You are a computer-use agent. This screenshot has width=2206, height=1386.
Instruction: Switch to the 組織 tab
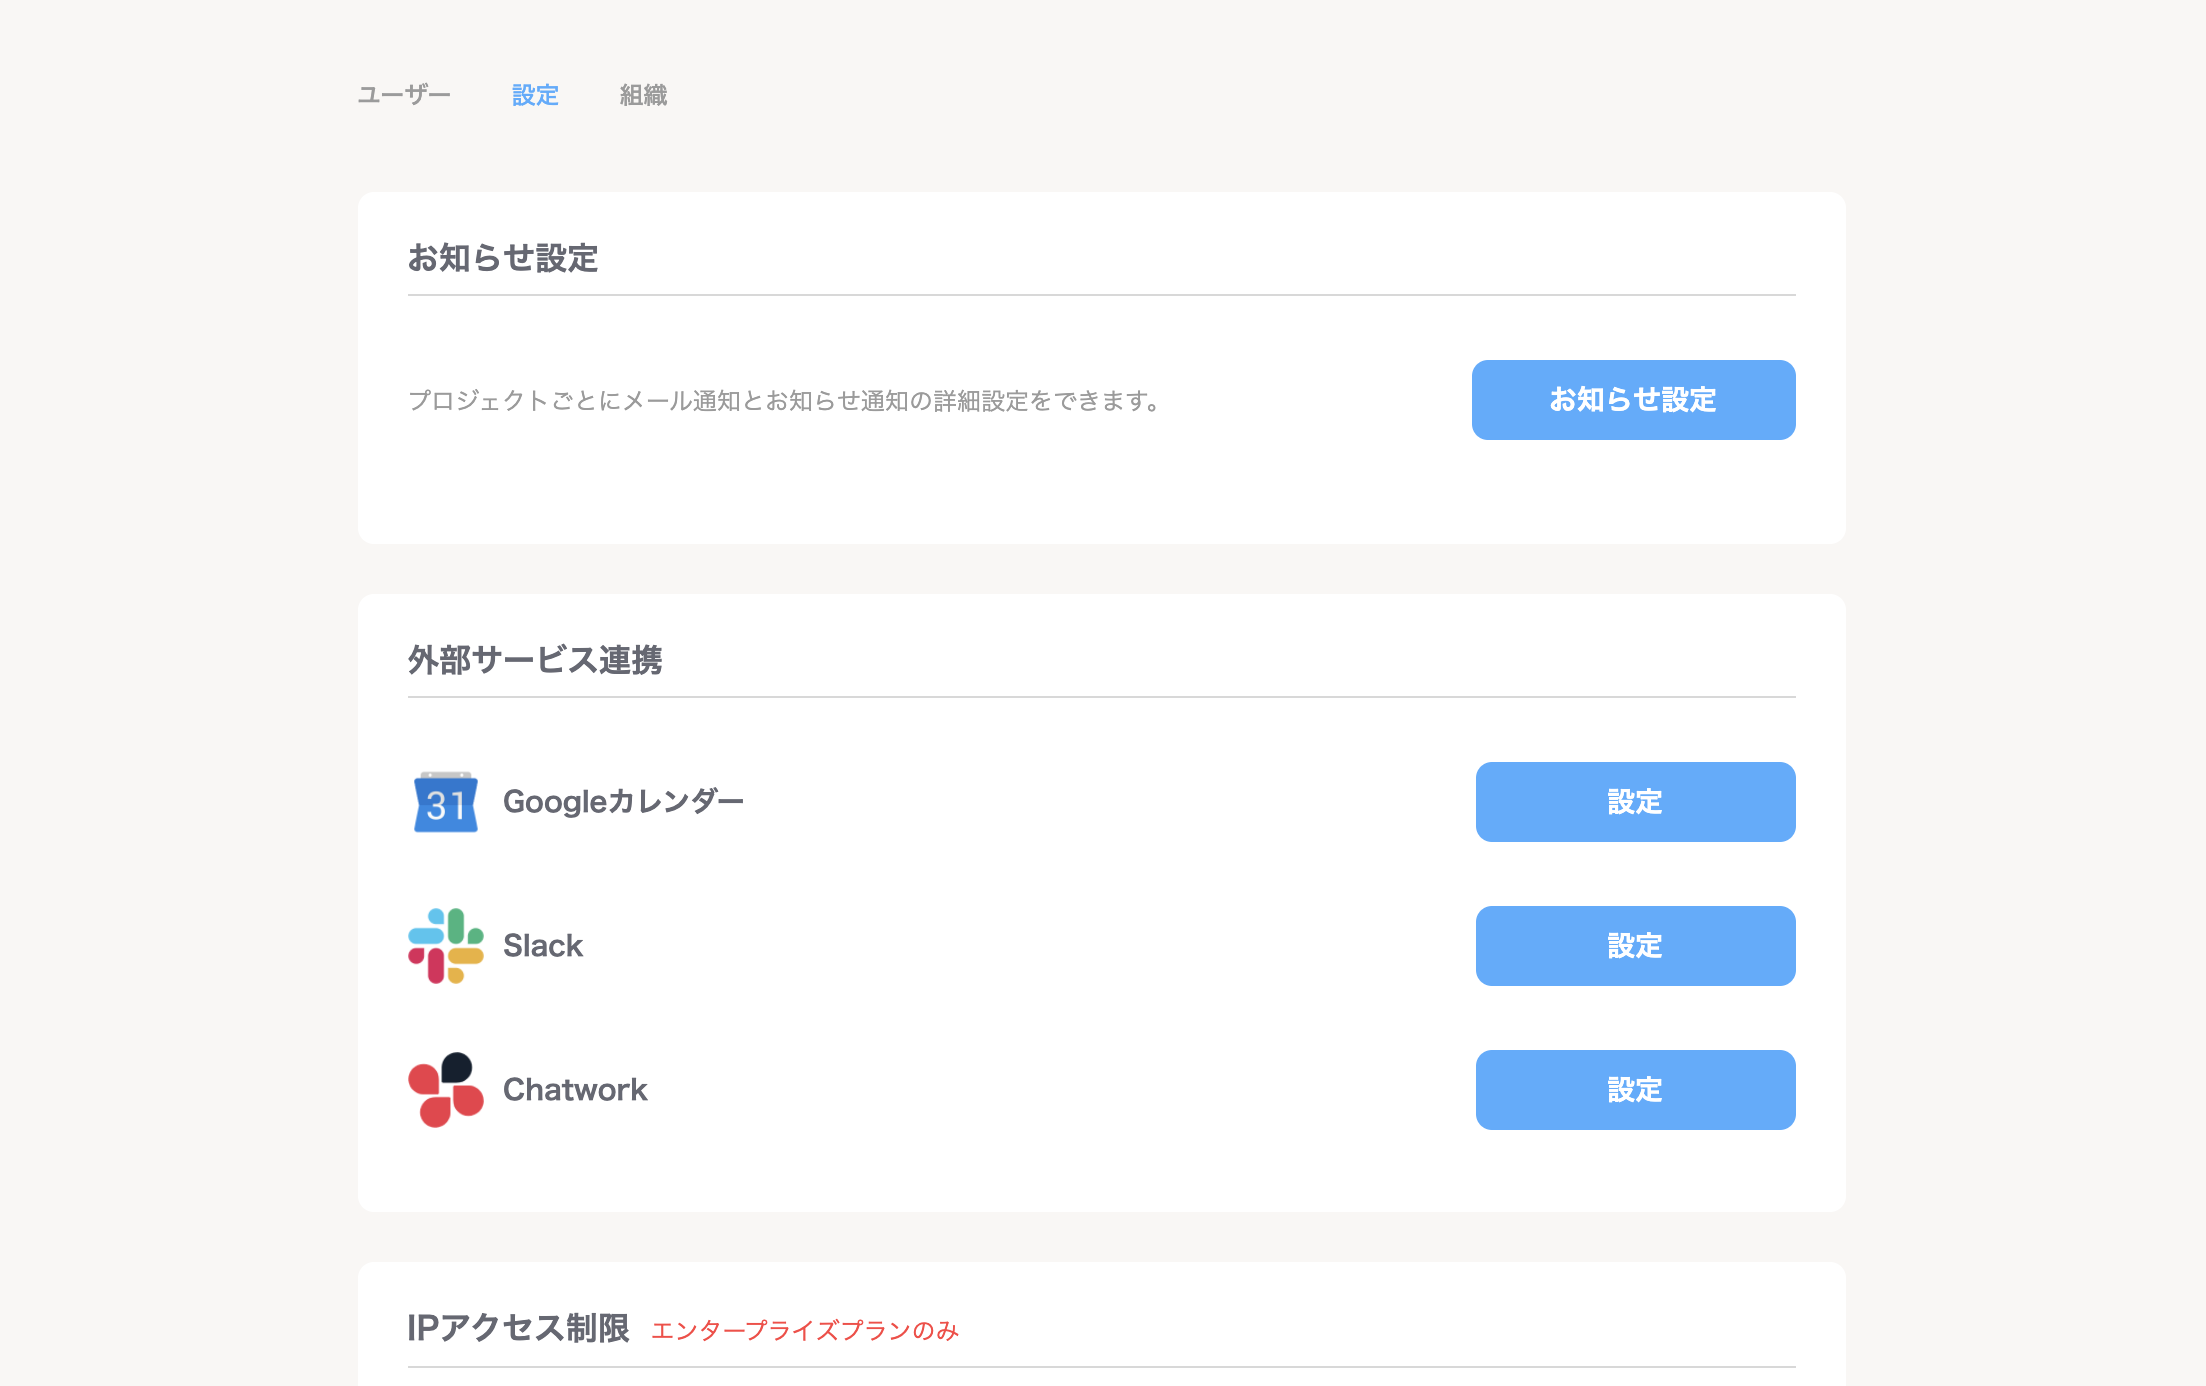643,95
